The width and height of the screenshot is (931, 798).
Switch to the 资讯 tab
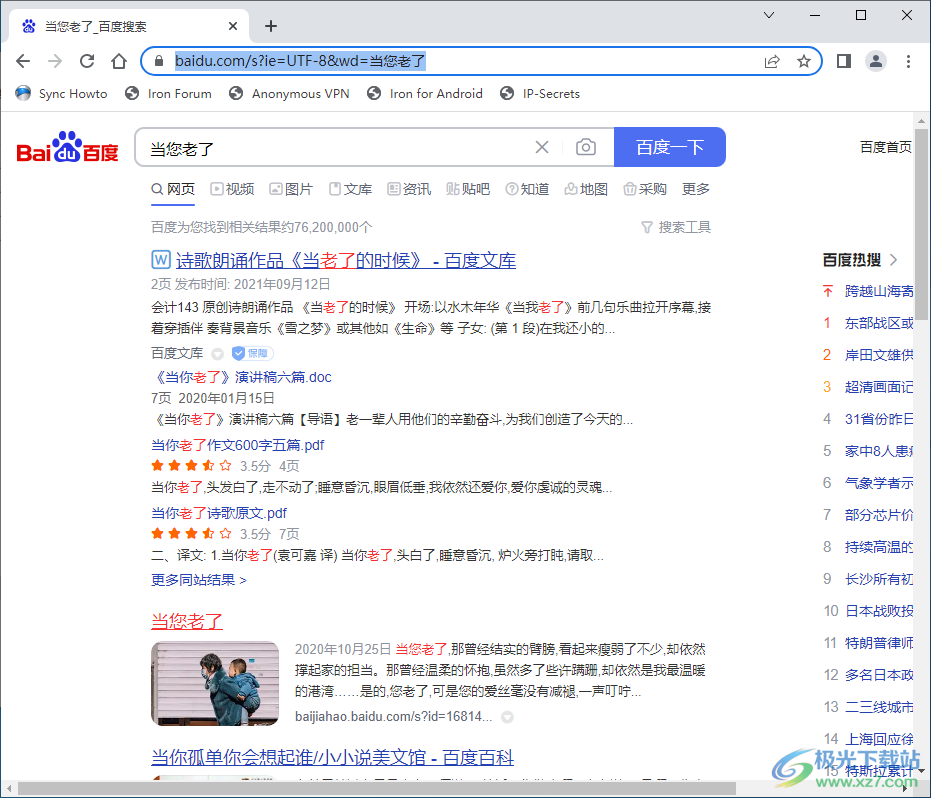[x=409, y=189]
